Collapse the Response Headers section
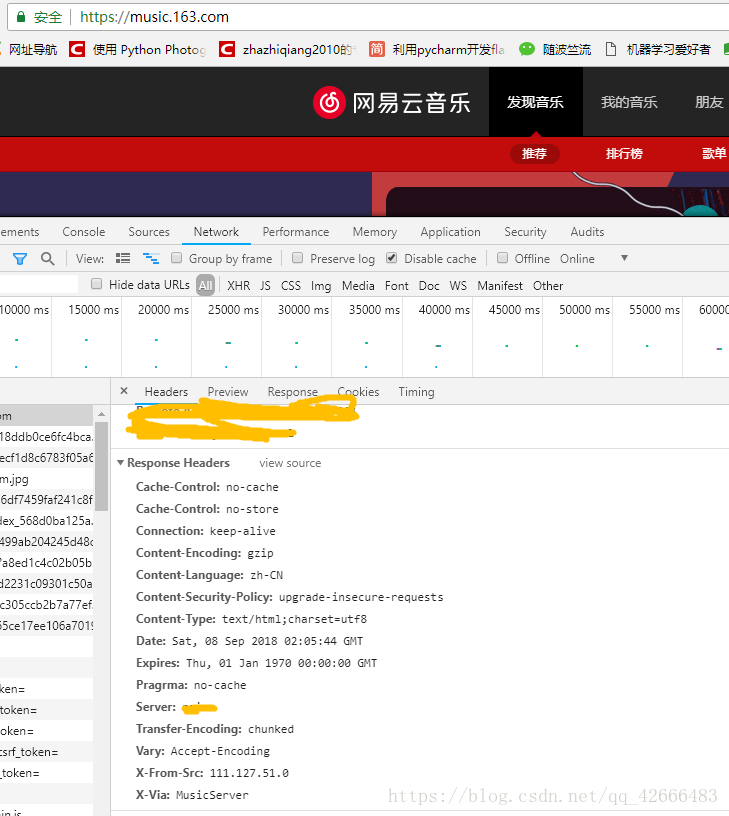Image resolution: width=729 pixels, height=816 pixels. click(x=121, y=463)
